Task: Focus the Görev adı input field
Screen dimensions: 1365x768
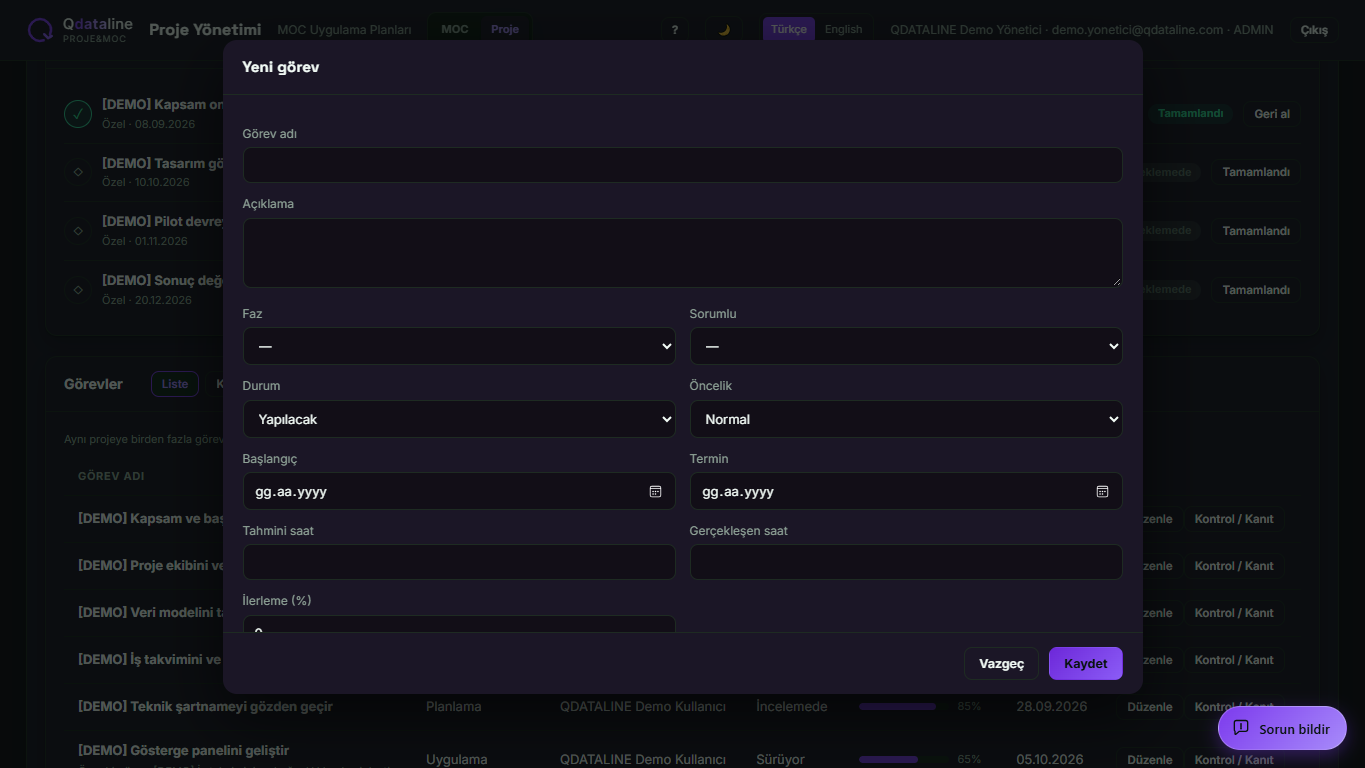Action: (x=683, y=165)
